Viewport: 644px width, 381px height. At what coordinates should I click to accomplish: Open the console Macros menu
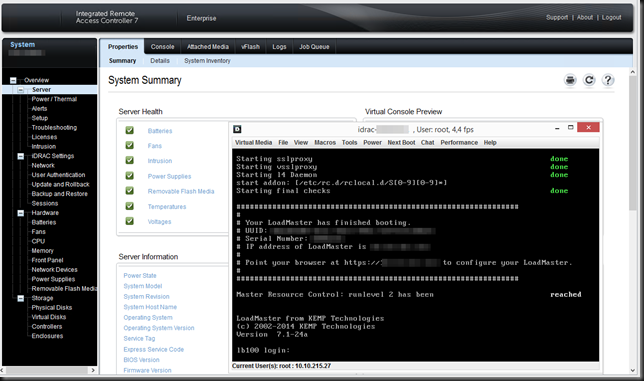click(x=325, y=142)
